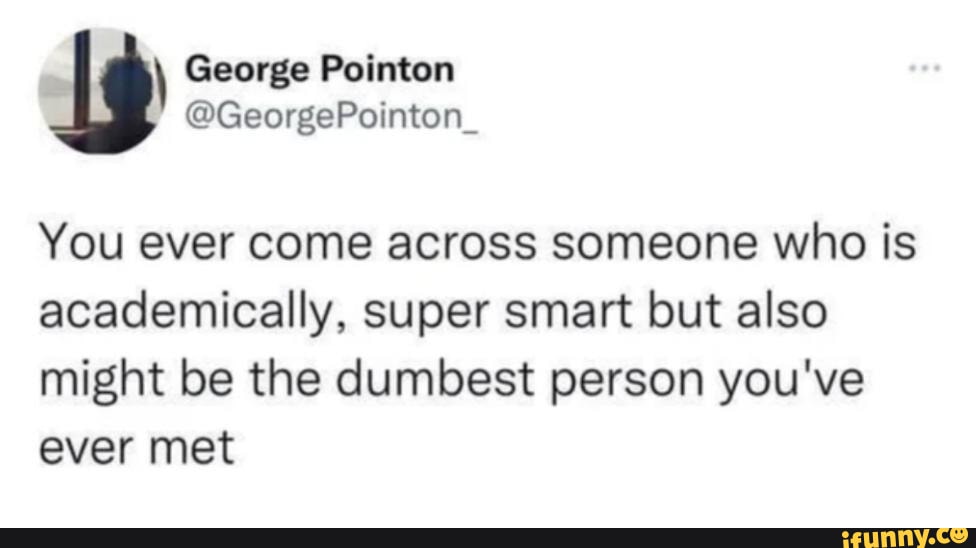Click the words 'super smart' in tweet
This screenshot has width=976, height=548.
point(497,313)
